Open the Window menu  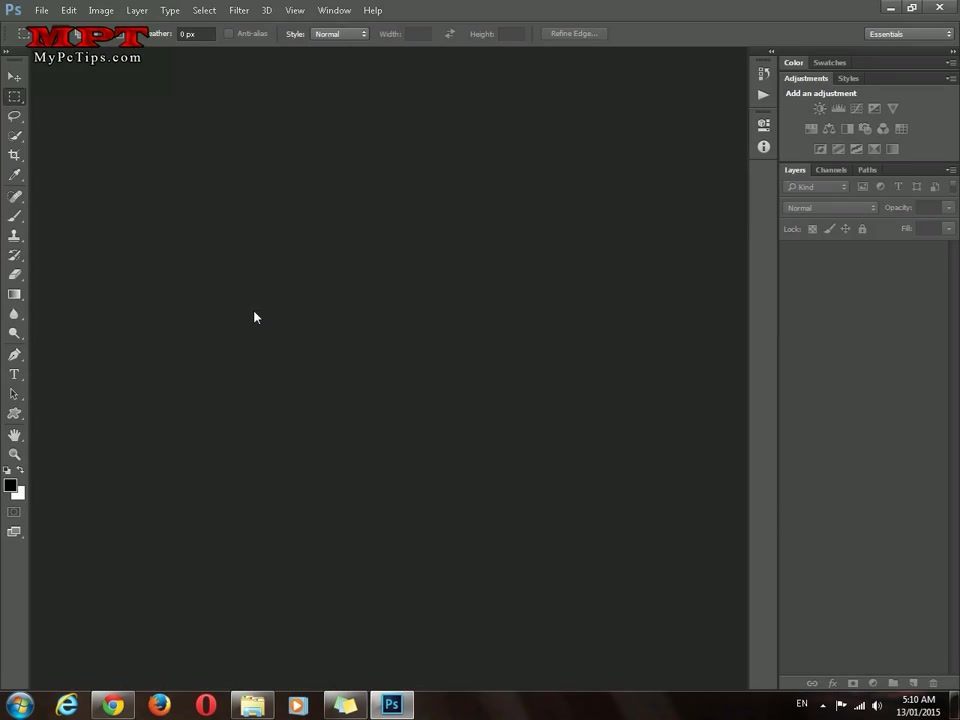pos(334,10)
